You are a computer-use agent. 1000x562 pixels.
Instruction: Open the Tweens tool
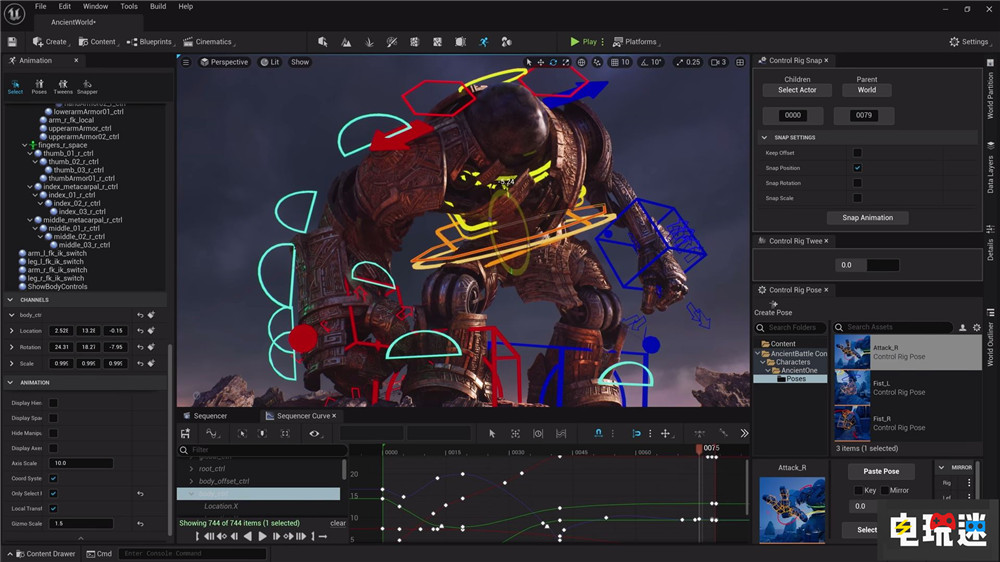63,85
